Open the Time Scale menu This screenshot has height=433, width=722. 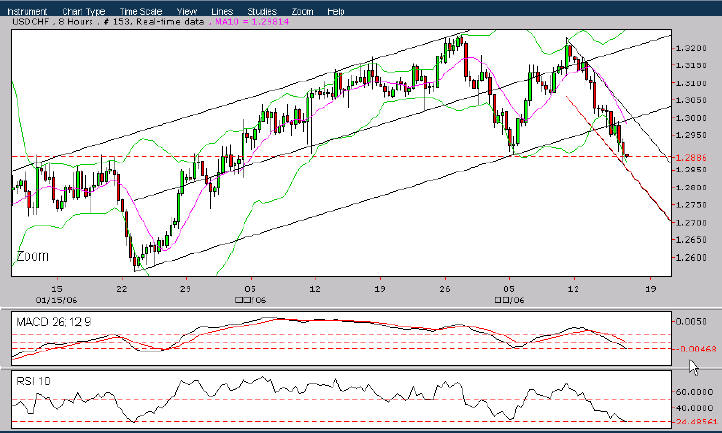click(141, 12)
